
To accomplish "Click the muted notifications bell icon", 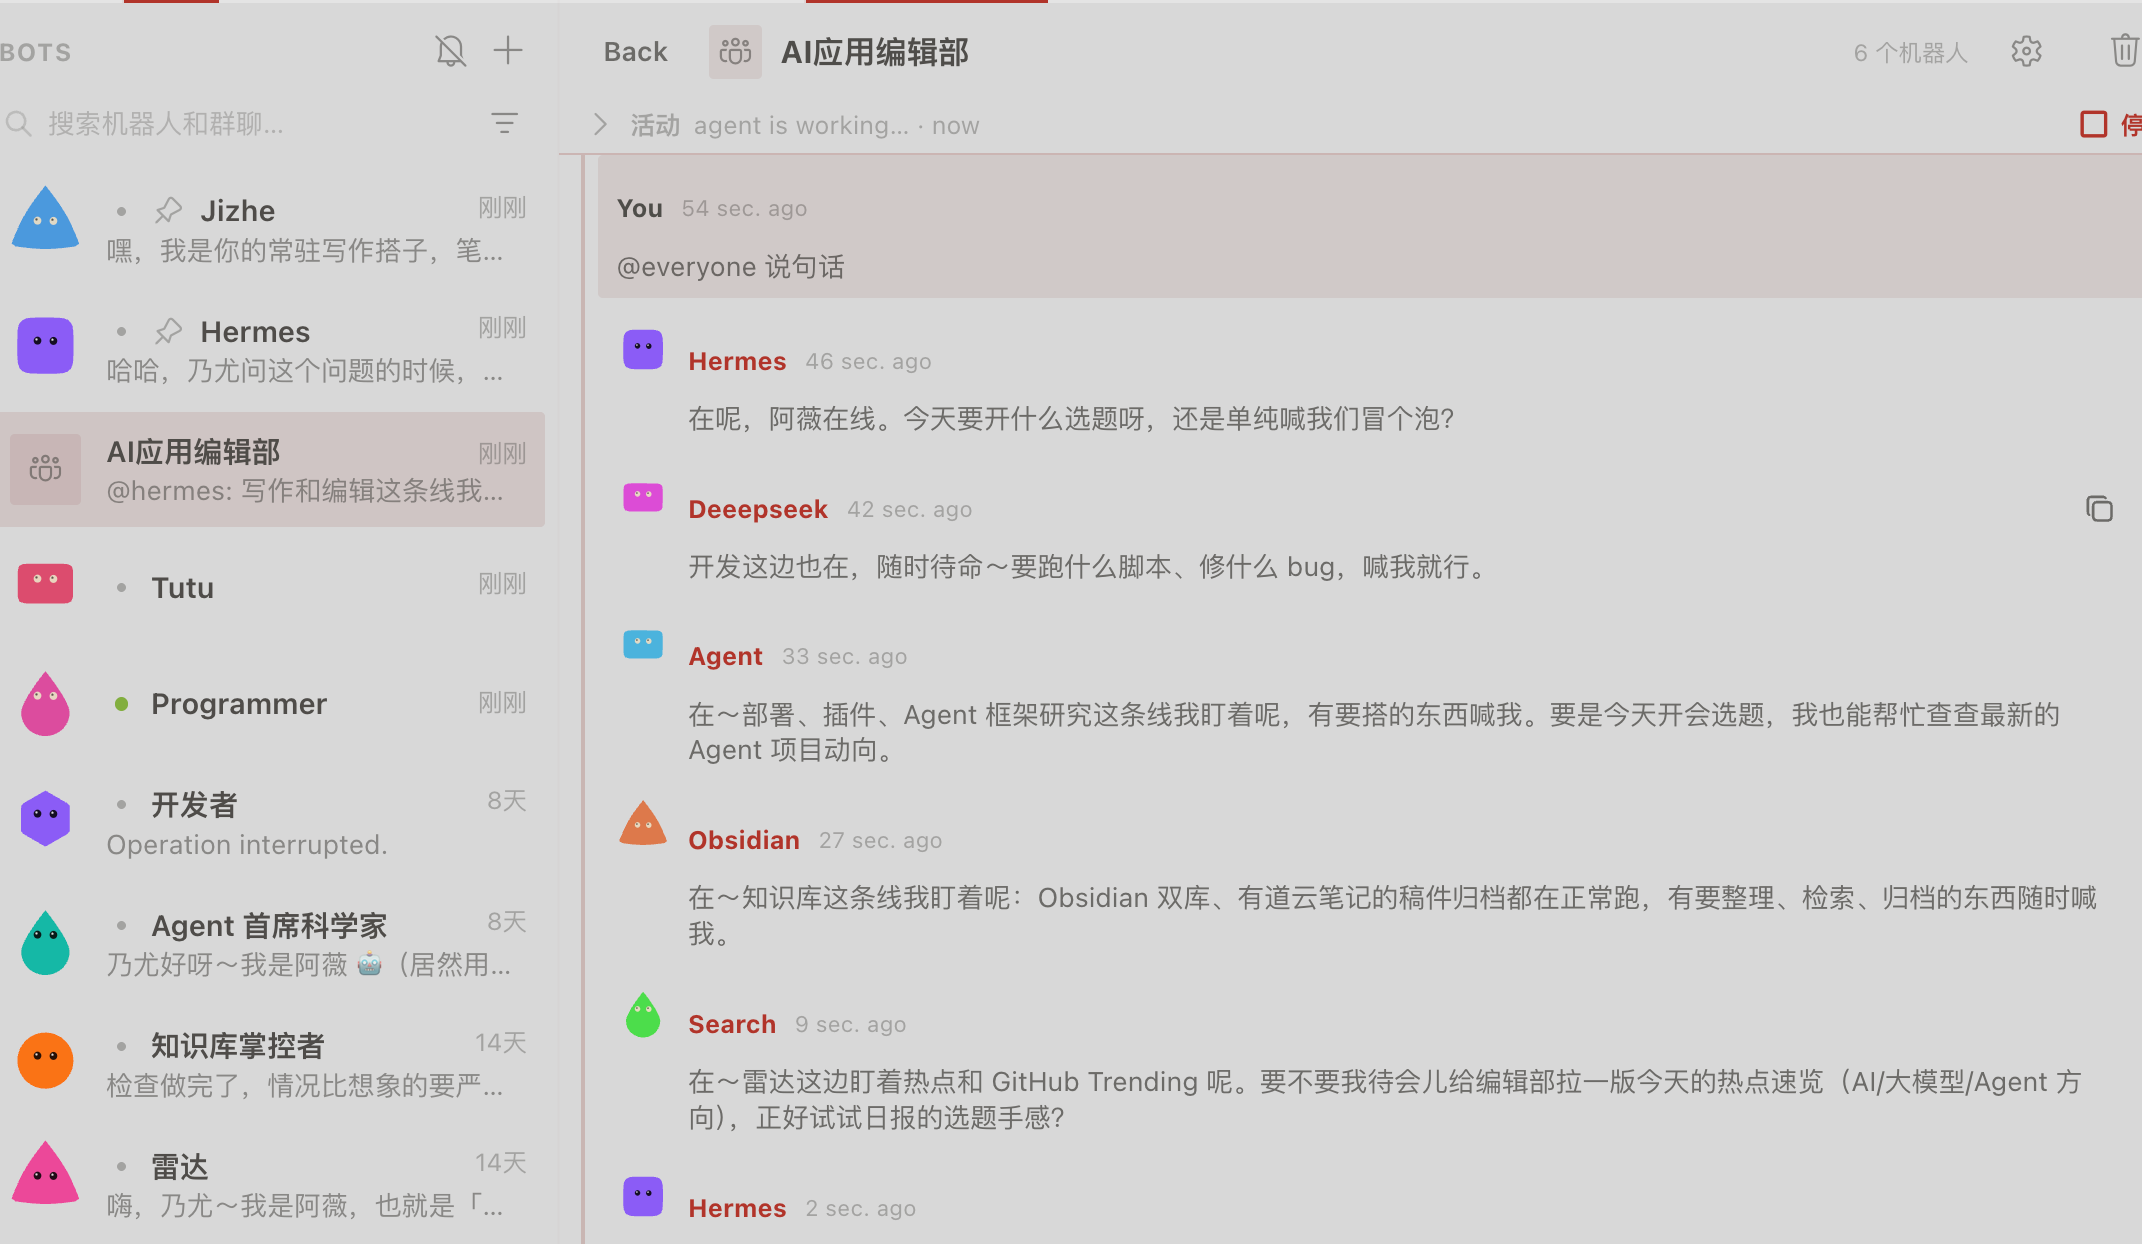I will (451, 51).
